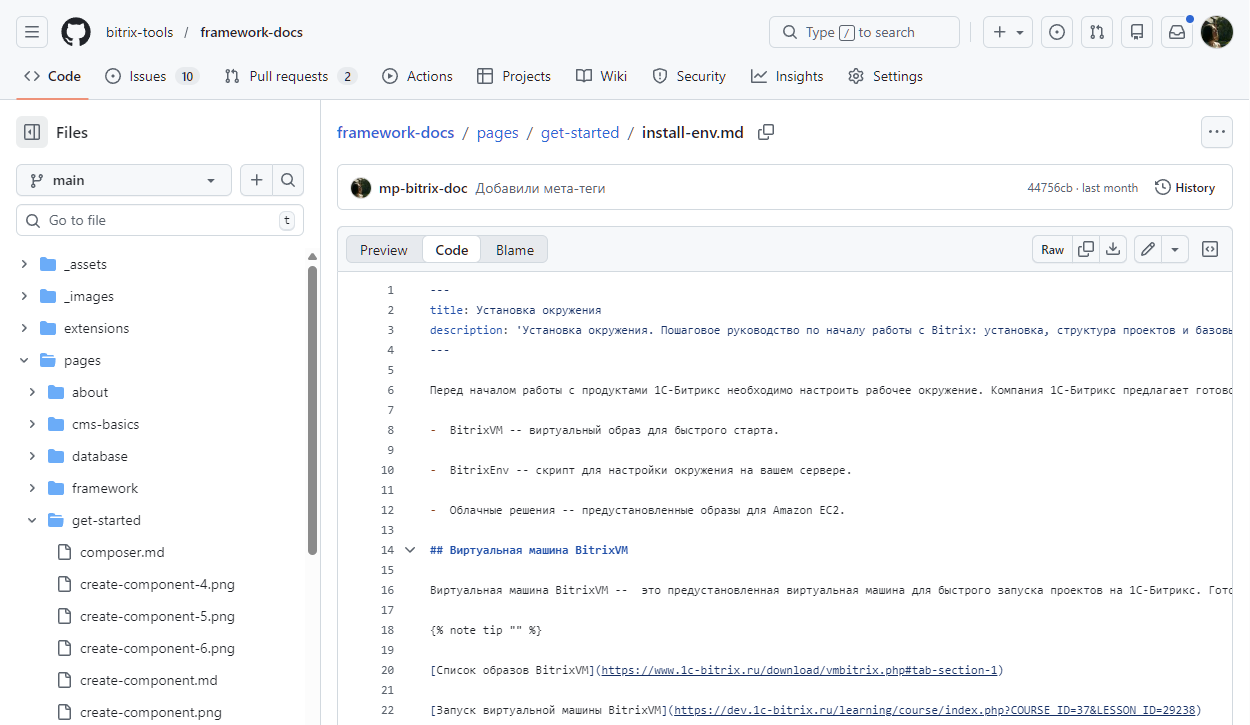
Task: Copy file path with the copy icon
Action: [766, 132]
